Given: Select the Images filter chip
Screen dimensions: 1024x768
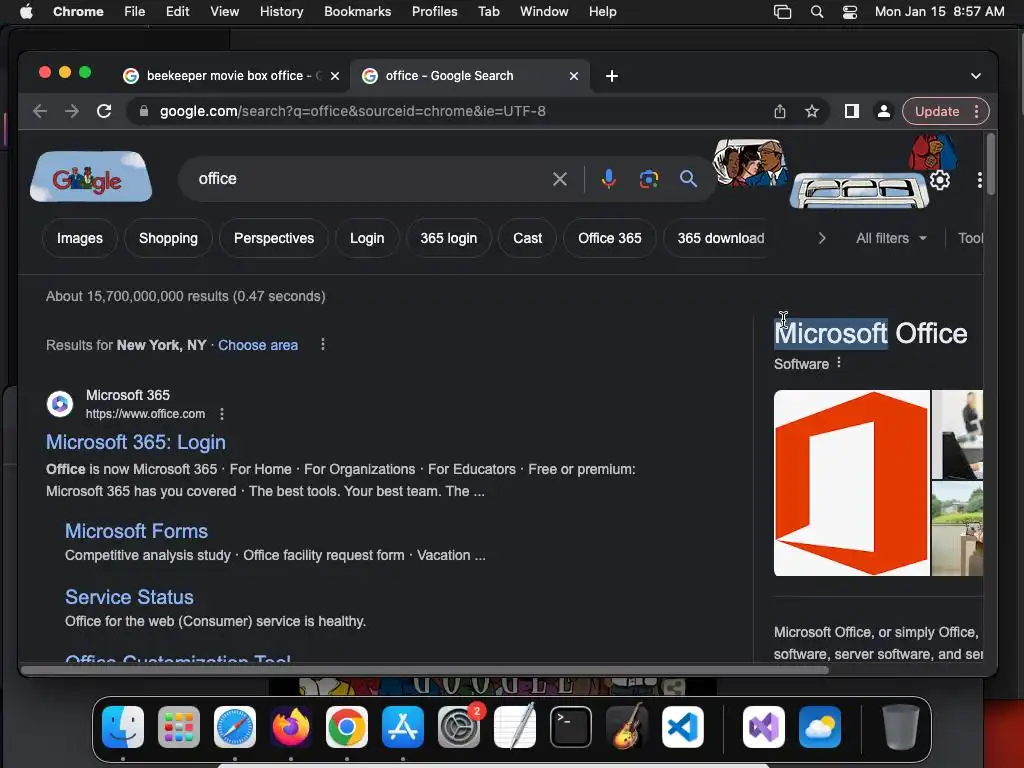Looking at the screenshot, I should 80,238.
